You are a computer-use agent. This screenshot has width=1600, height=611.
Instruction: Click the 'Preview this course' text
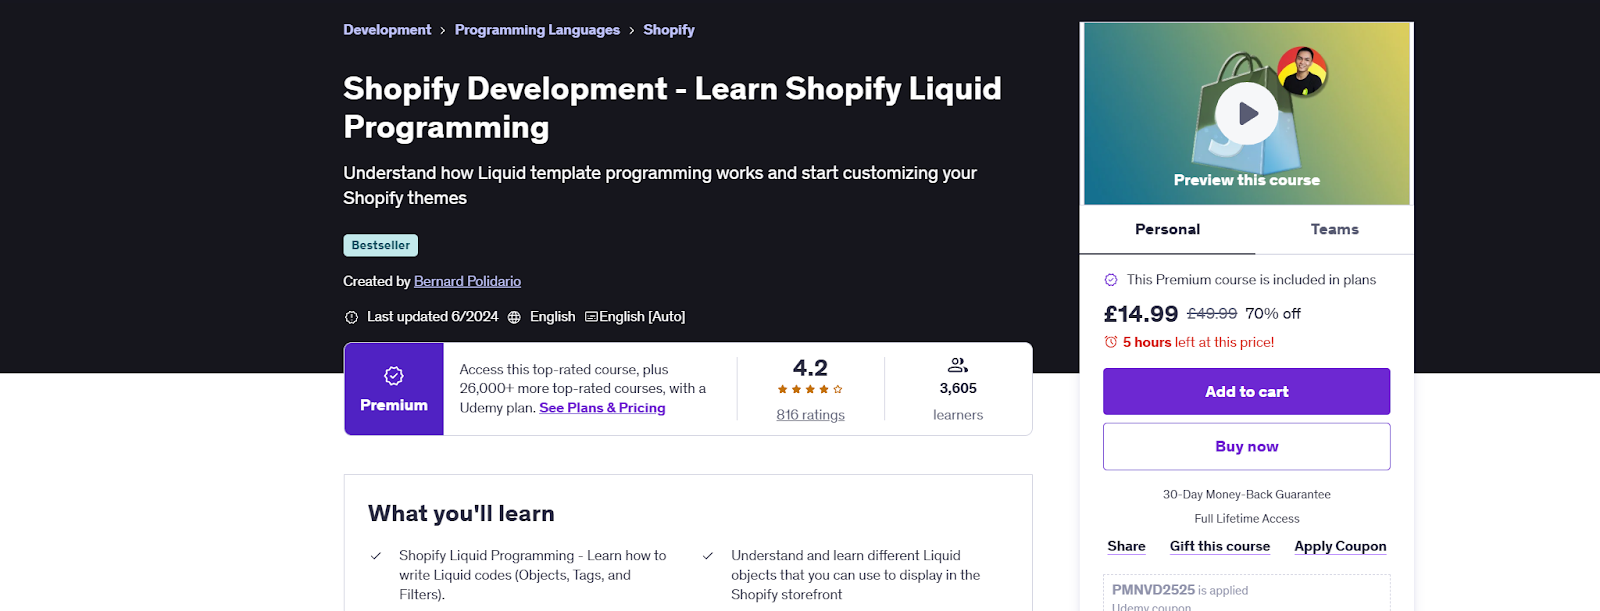point(1246,180)
